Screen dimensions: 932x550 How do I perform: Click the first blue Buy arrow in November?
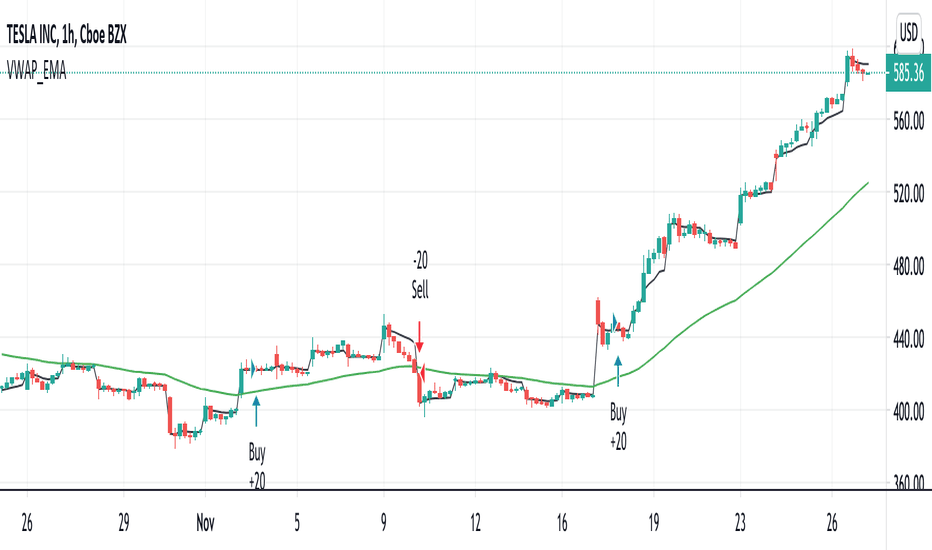[256, 411]
